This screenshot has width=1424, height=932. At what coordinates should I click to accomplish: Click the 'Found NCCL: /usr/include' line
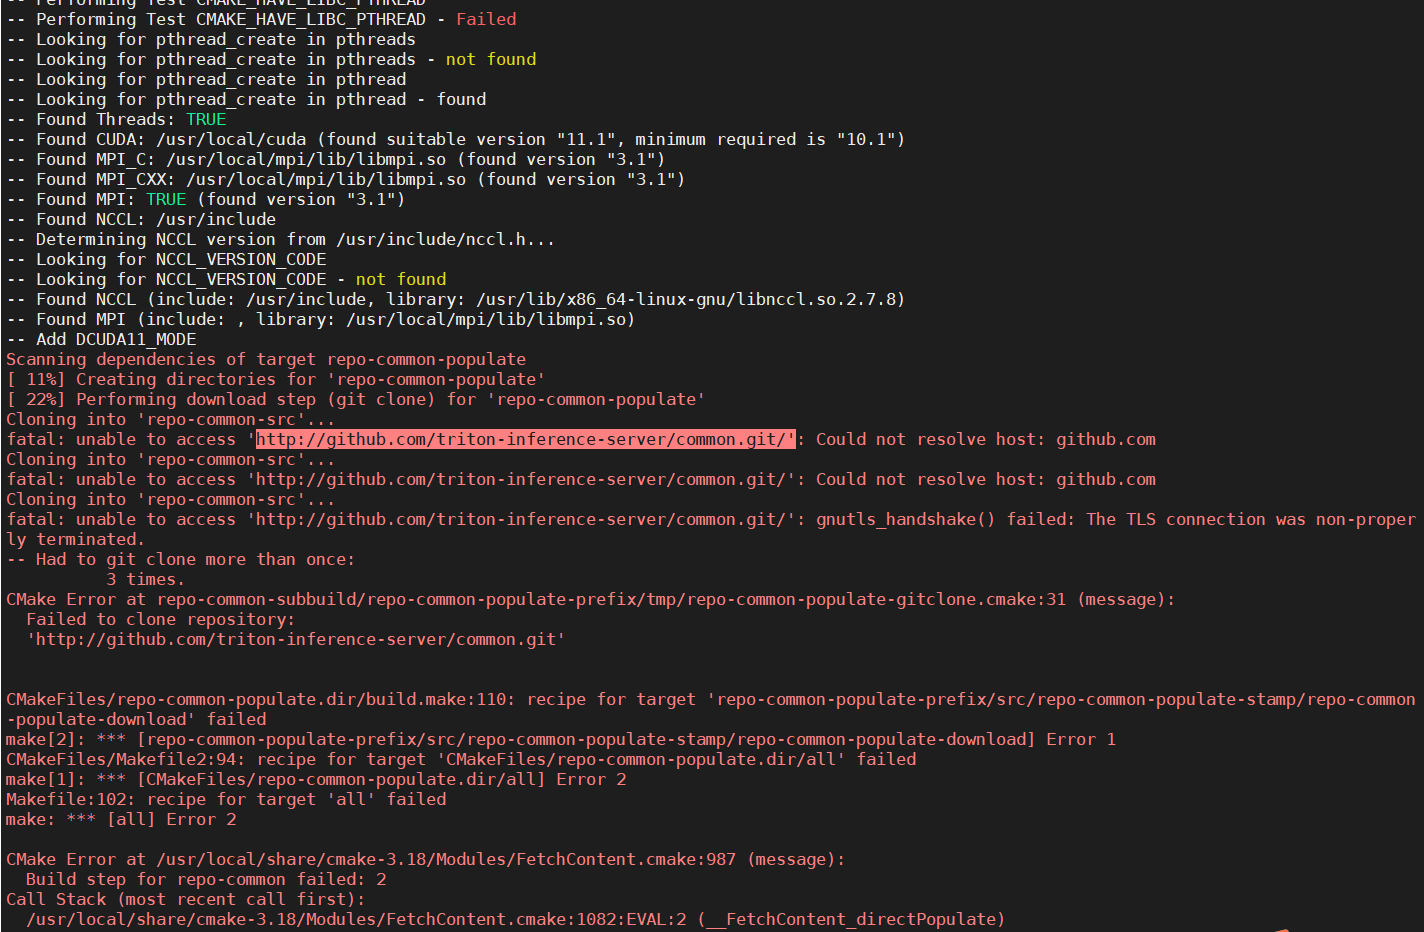tap(141, 219)
